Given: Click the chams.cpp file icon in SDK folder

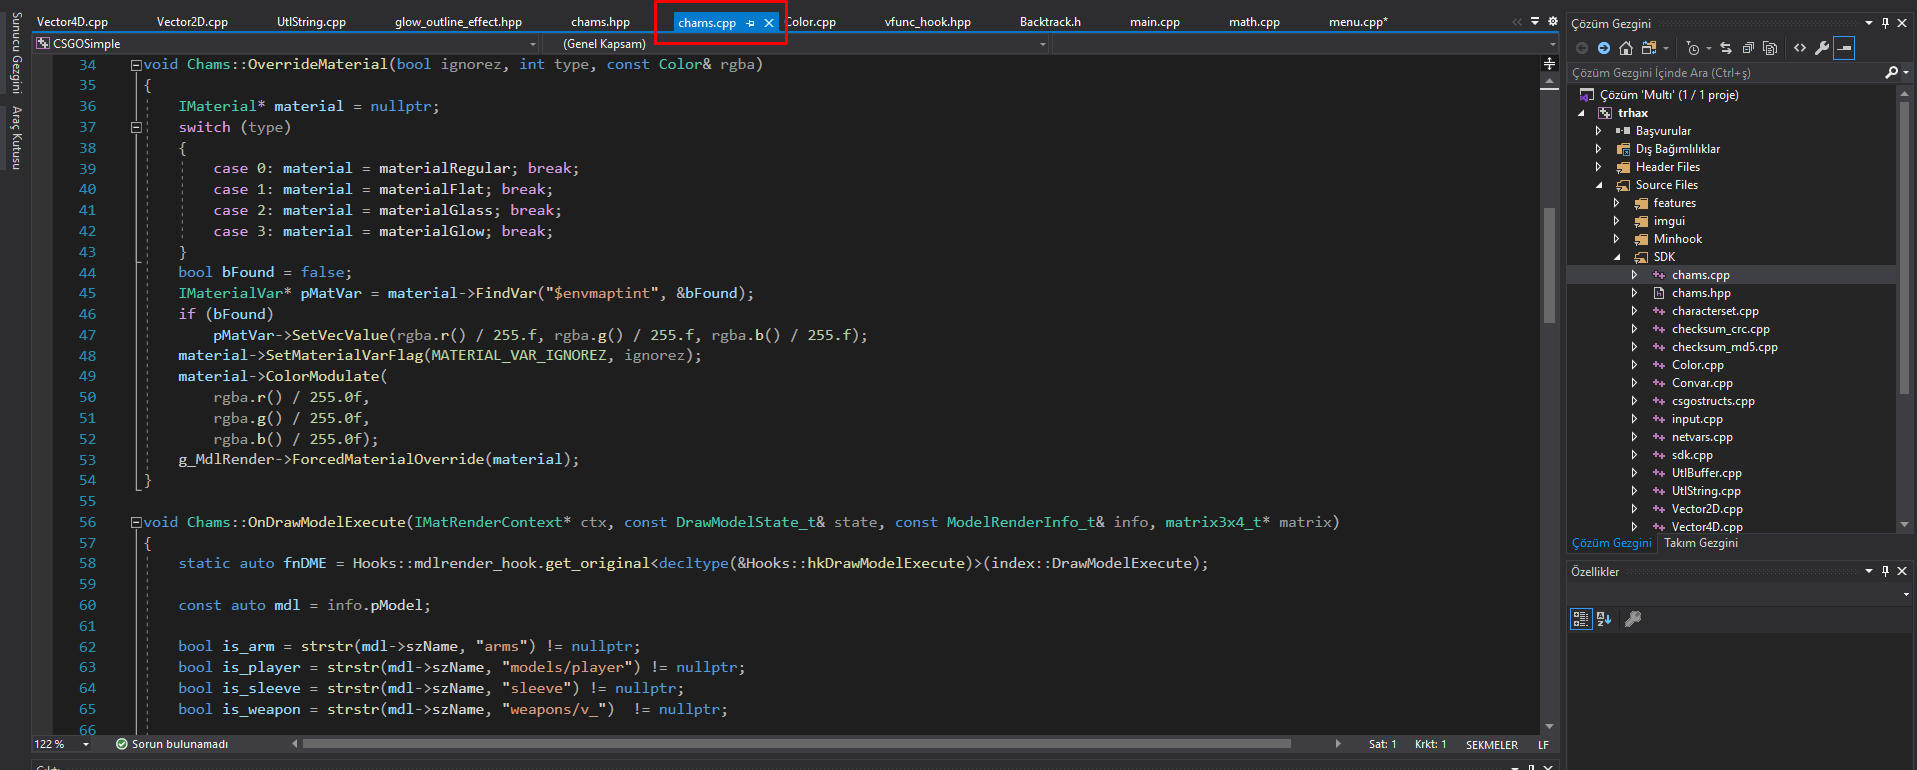Looking at the screenshot, I should coord(1659,275).
